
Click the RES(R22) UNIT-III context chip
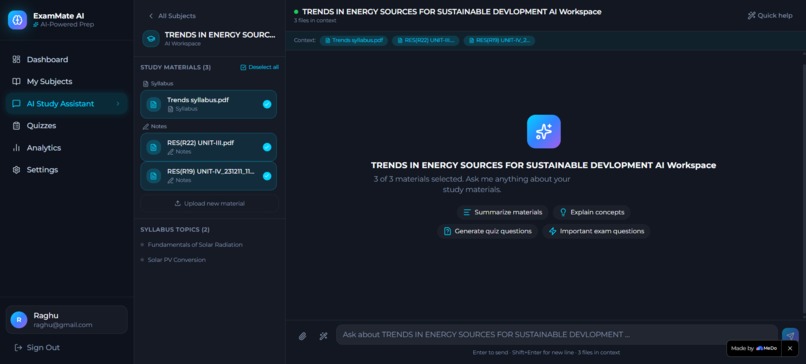pyautogui.click(x=426, y=40)
